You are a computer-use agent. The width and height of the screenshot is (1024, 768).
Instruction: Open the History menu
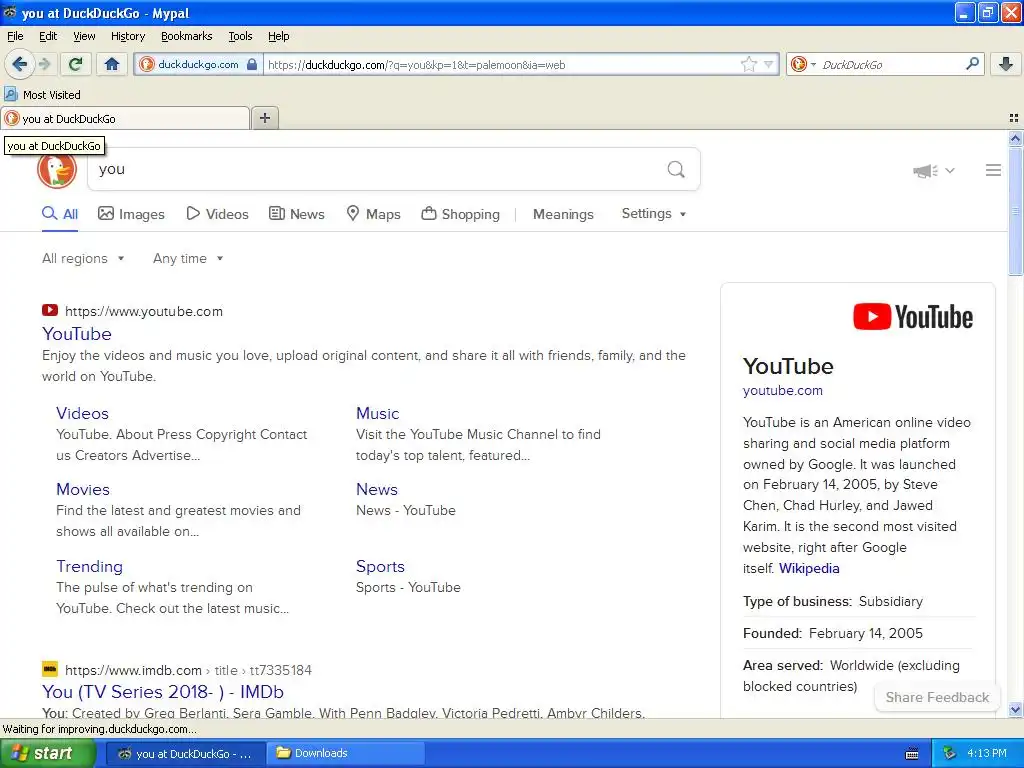point(127,36)
